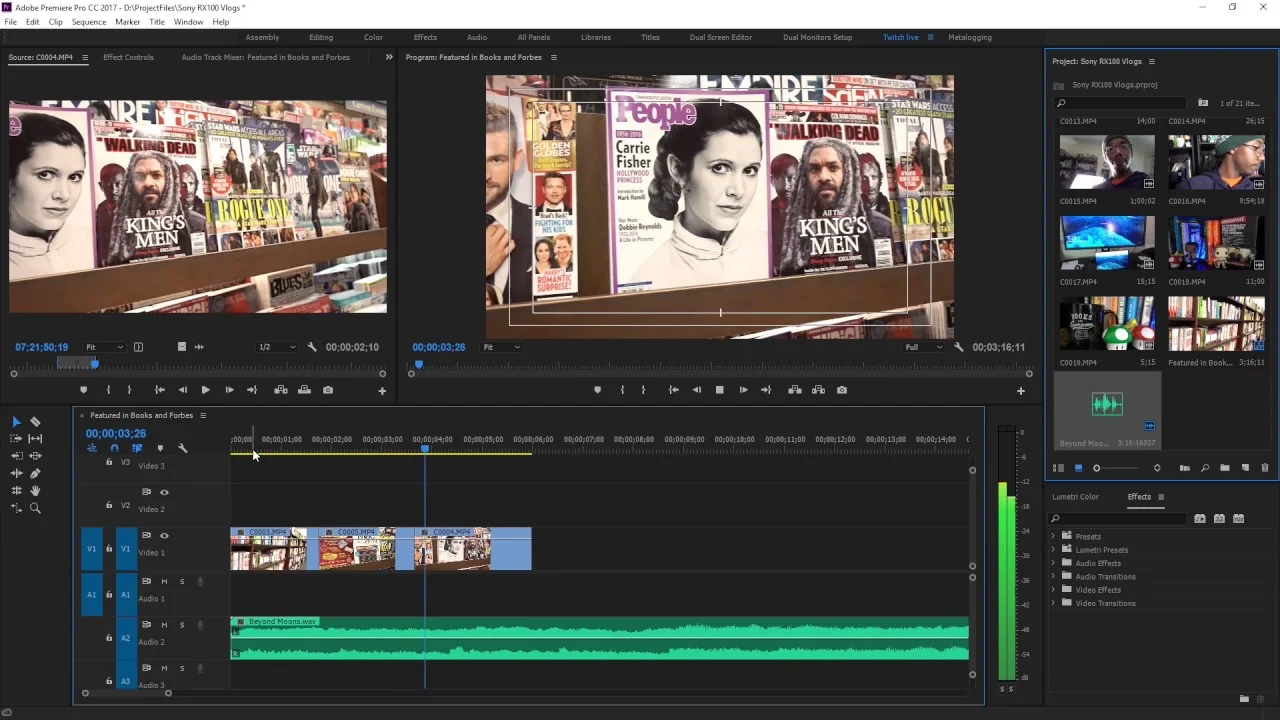The image size is (1280, 720).
Task: Switch Project panel to list view
Action: 1059,468
